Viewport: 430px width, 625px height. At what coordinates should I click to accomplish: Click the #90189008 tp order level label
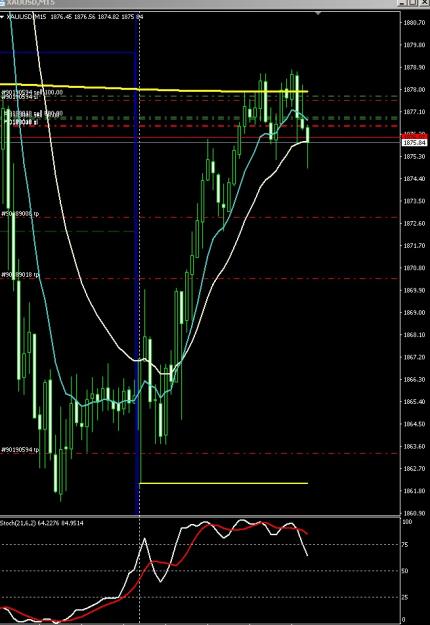coord(20,214)
